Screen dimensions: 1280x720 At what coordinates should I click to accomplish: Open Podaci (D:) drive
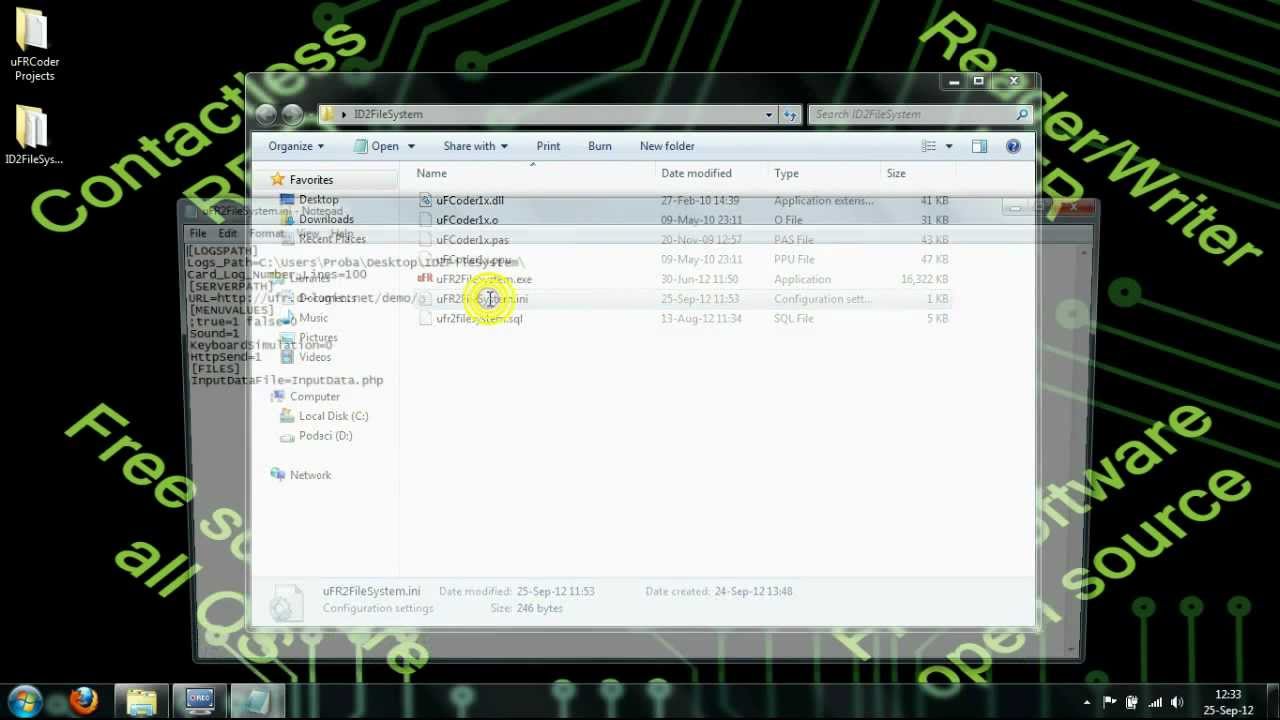coord(325,436)
